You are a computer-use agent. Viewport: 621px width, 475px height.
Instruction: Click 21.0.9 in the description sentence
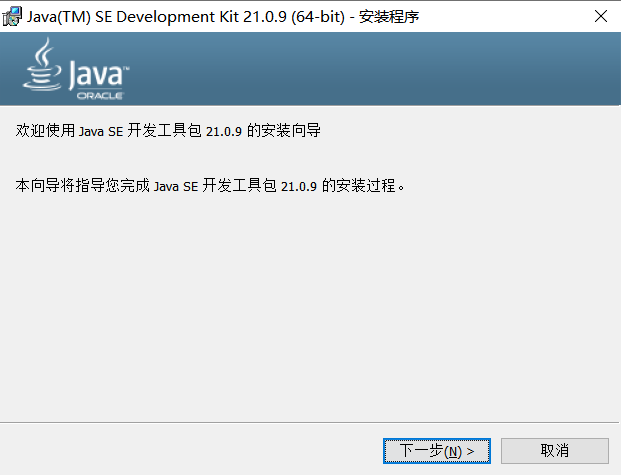[x=299, y=186]
